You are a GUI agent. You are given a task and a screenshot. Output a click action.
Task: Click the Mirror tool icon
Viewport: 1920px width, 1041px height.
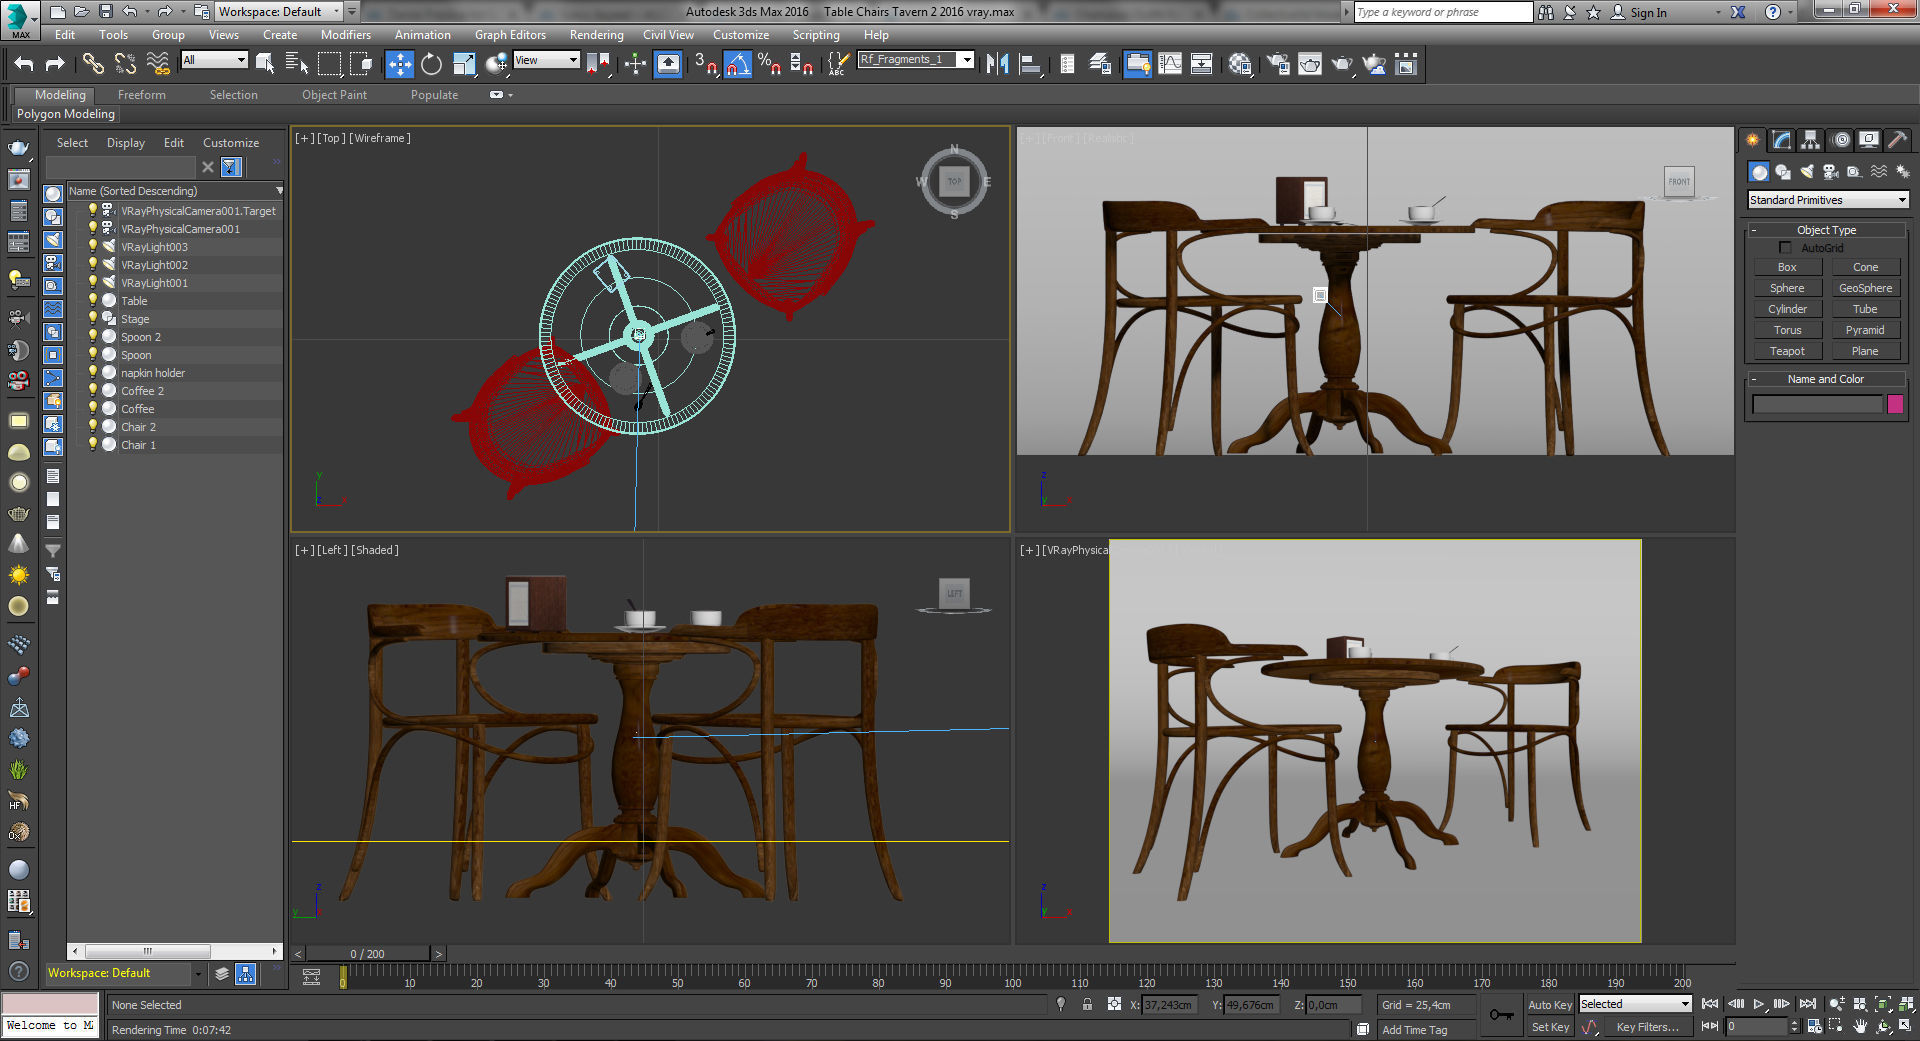[997, 64]
